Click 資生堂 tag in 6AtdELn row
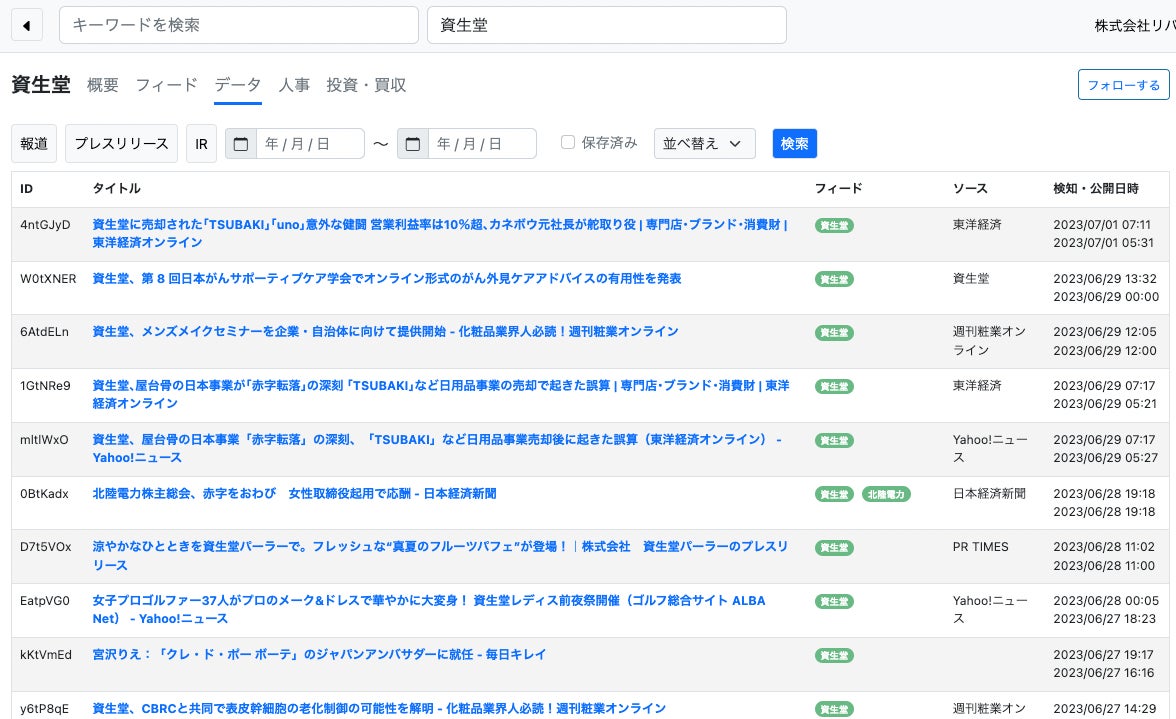The image size is (1176, 719). click(x=834, y=333)
